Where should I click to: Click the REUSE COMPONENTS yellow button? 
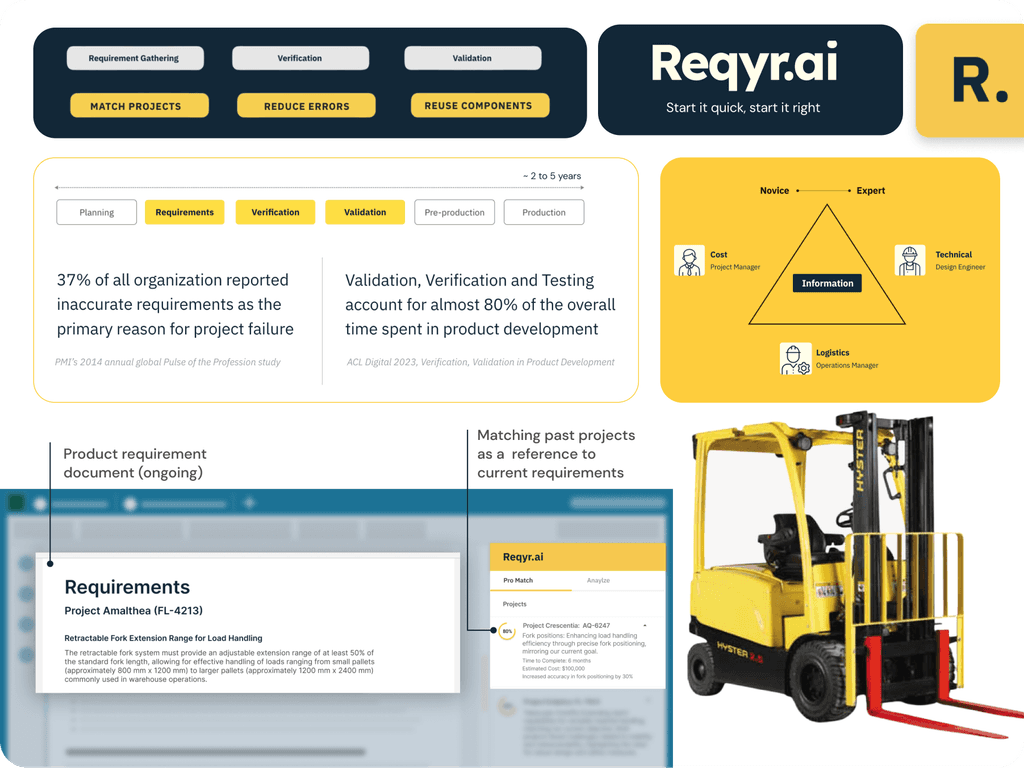479,105
